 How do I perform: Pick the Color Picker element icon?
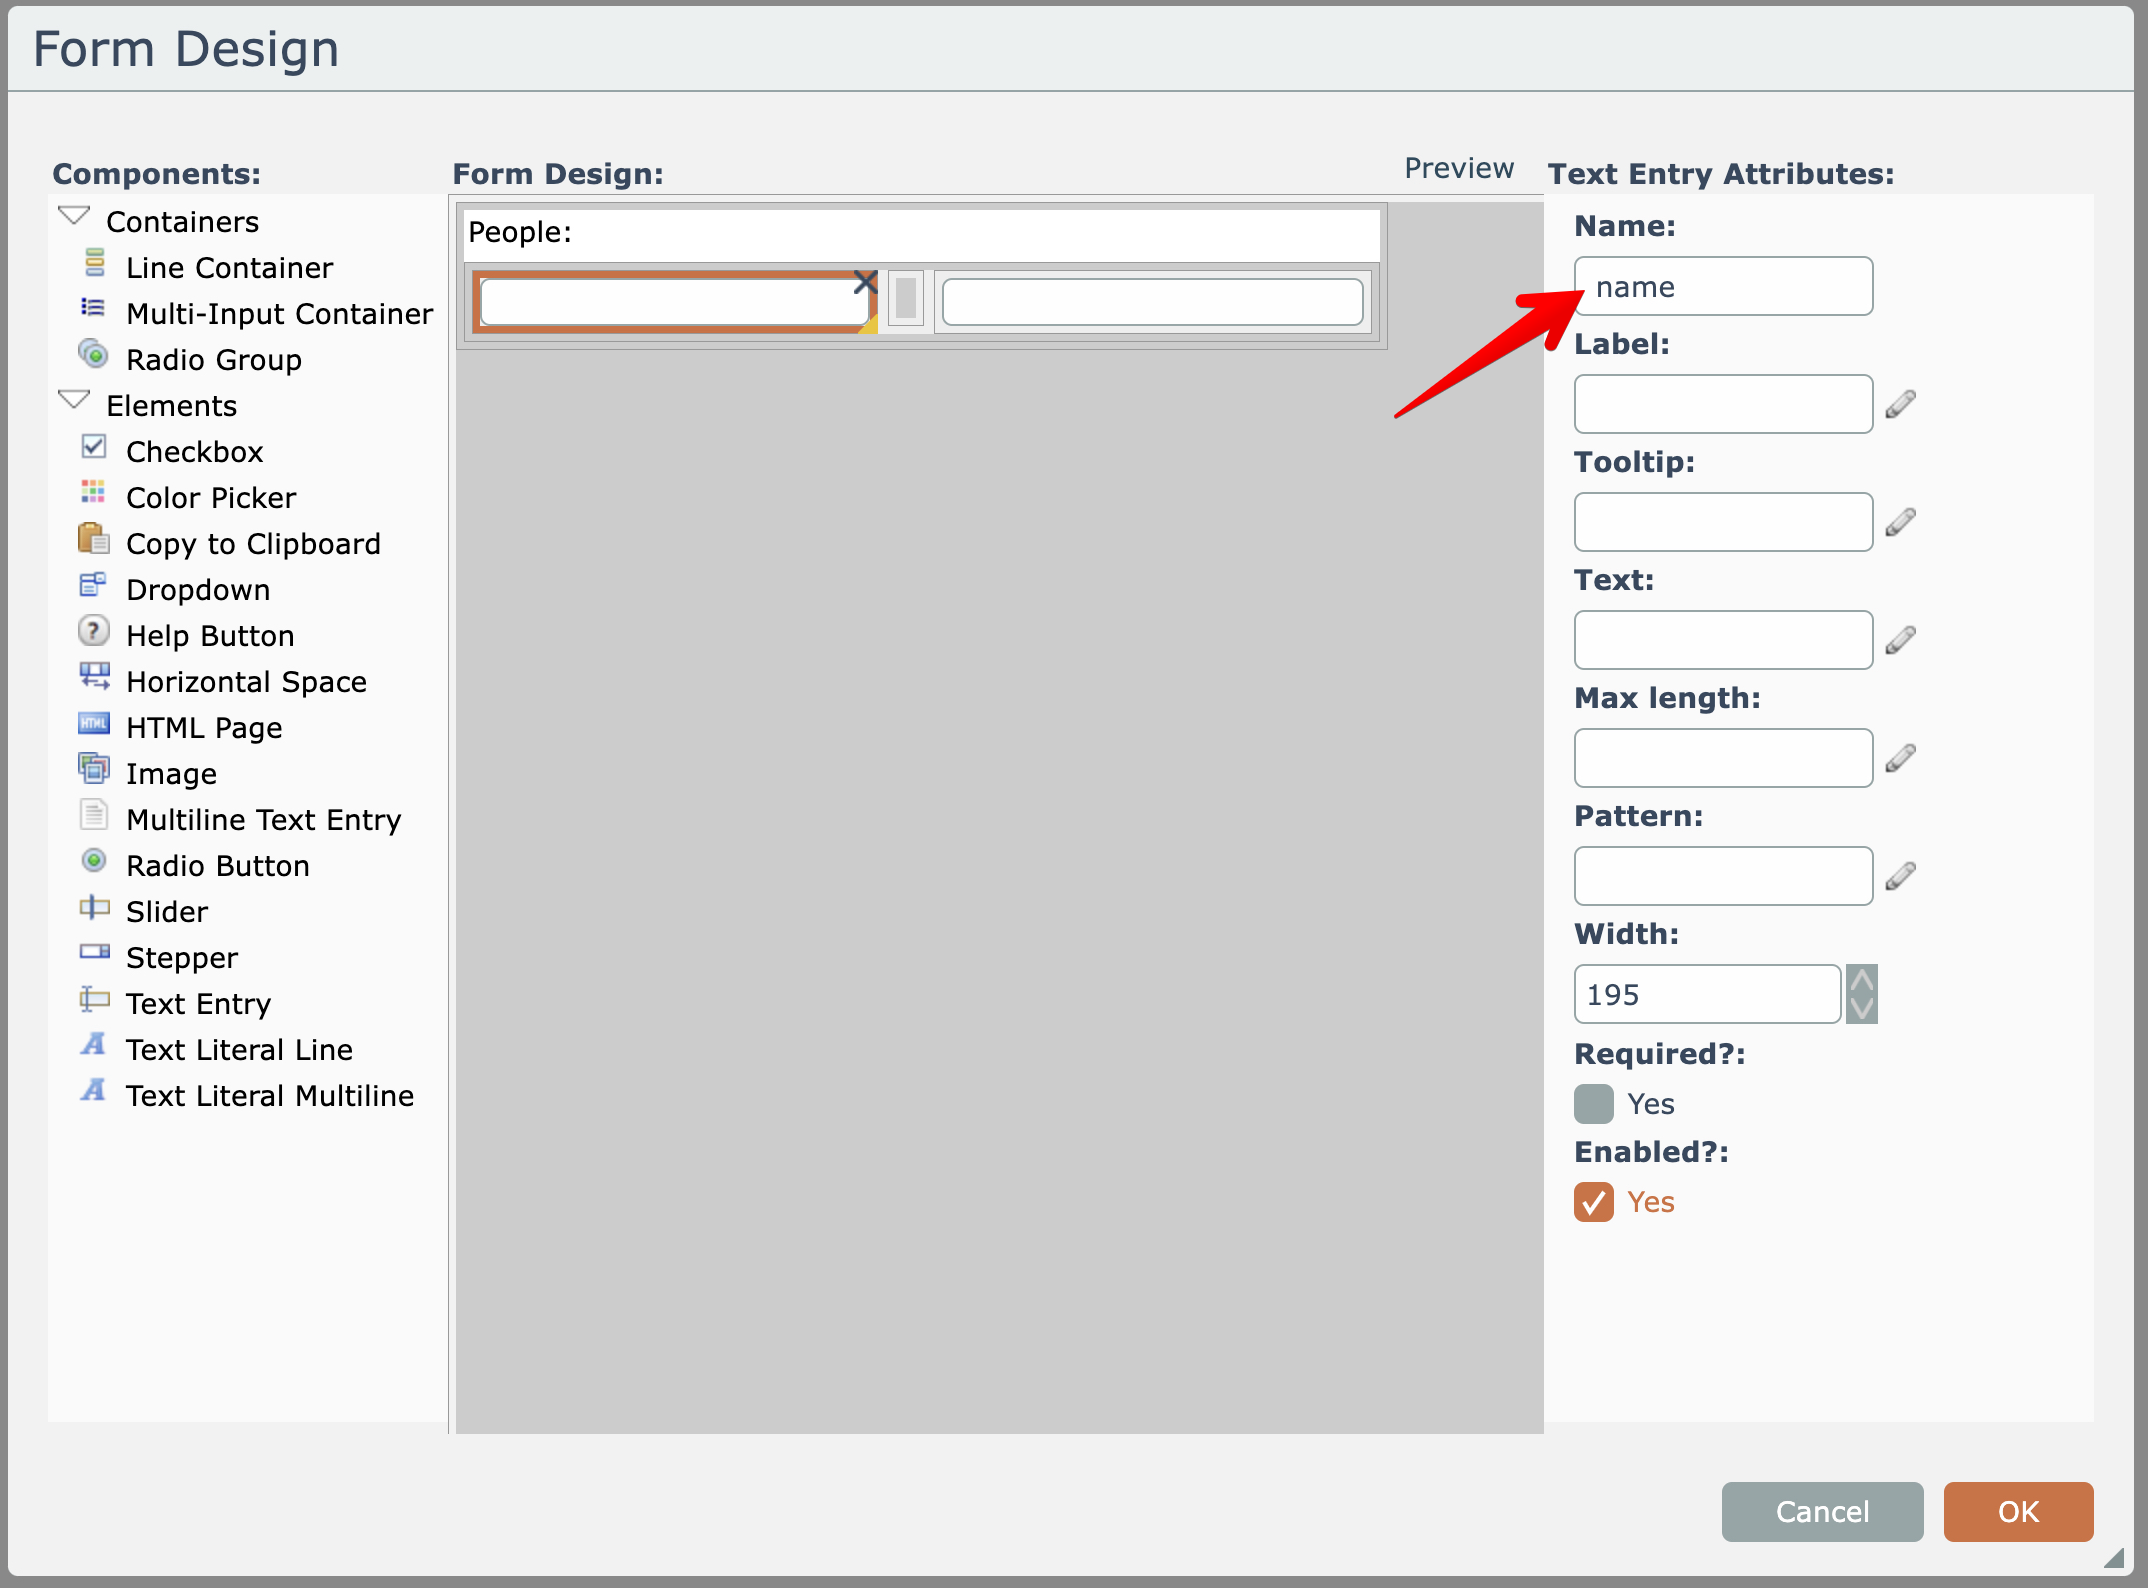point(93,492)
